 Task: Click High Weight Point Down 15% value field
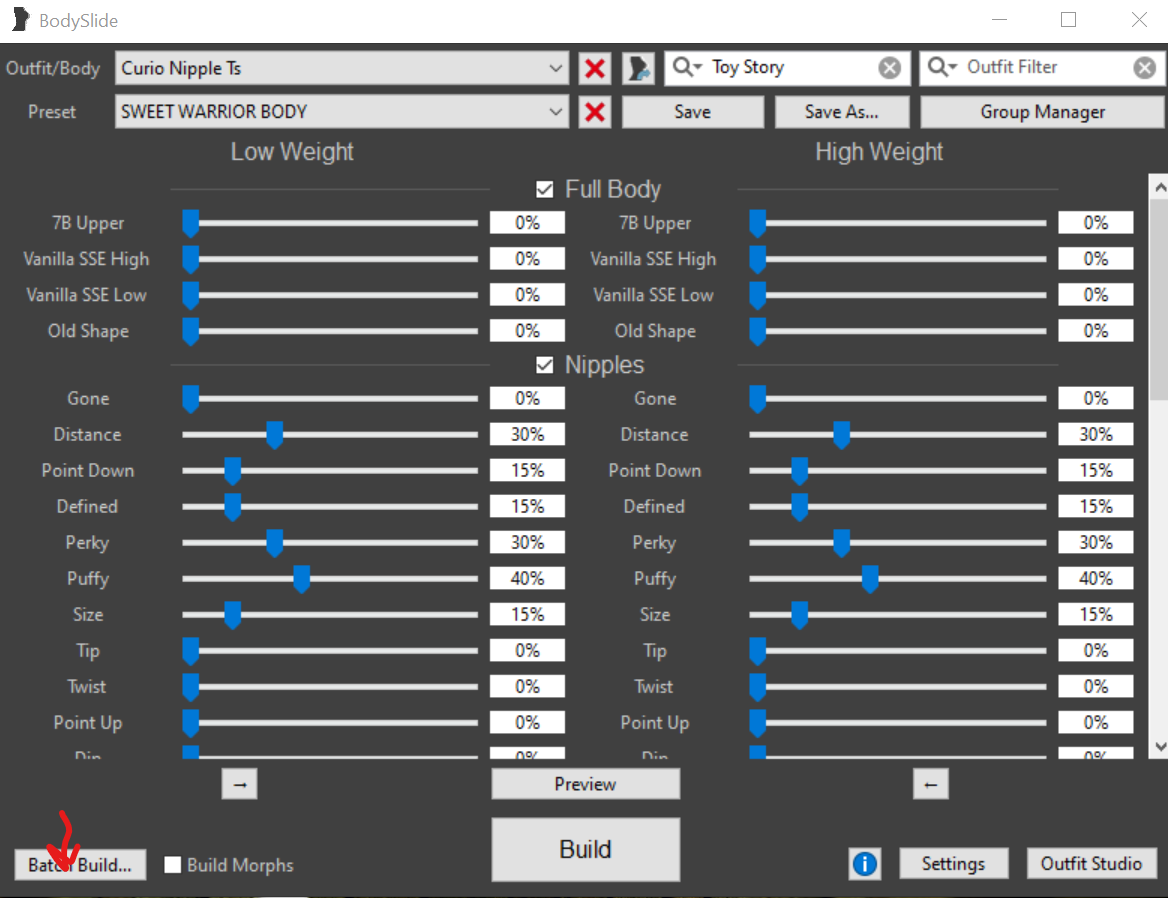(1096, 471)
